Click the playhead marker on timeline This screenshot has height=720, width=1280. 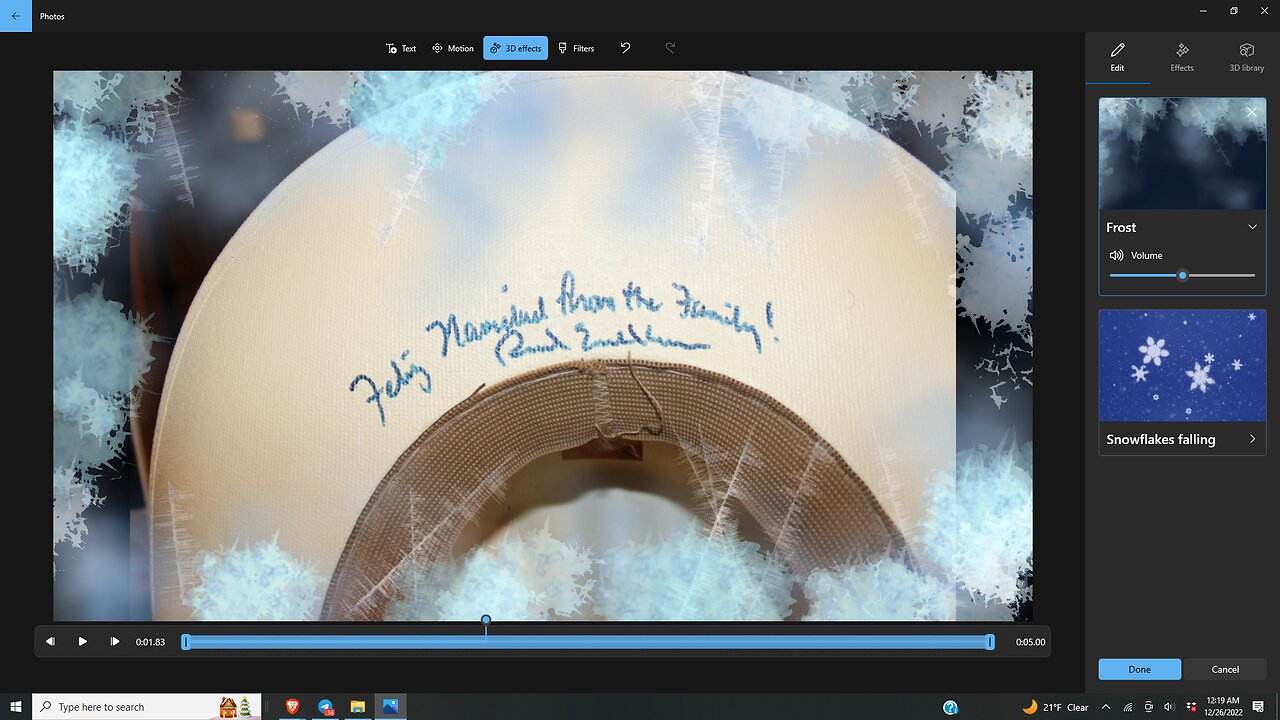coord(486,620)
